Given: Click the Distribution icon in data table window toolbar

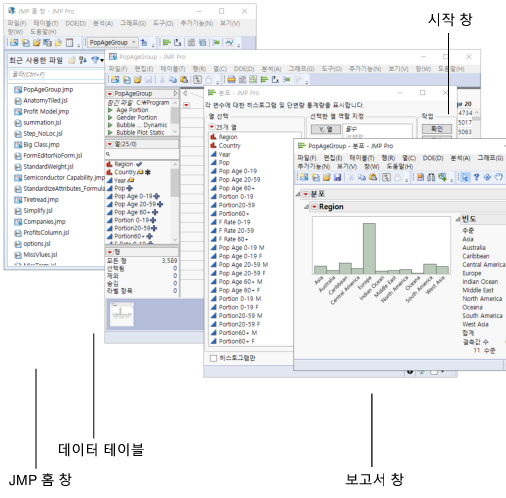Looking at the screenshot, I should [x=264, y=79].
